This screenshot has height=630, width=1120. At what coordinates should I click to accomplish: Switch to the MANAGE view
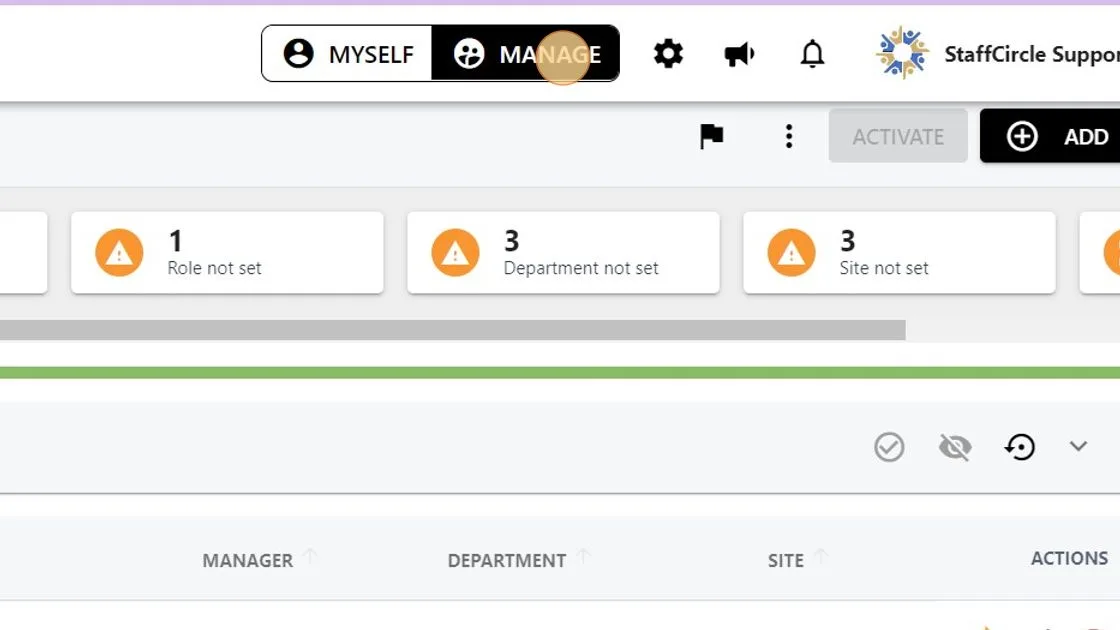coord(526,54)
